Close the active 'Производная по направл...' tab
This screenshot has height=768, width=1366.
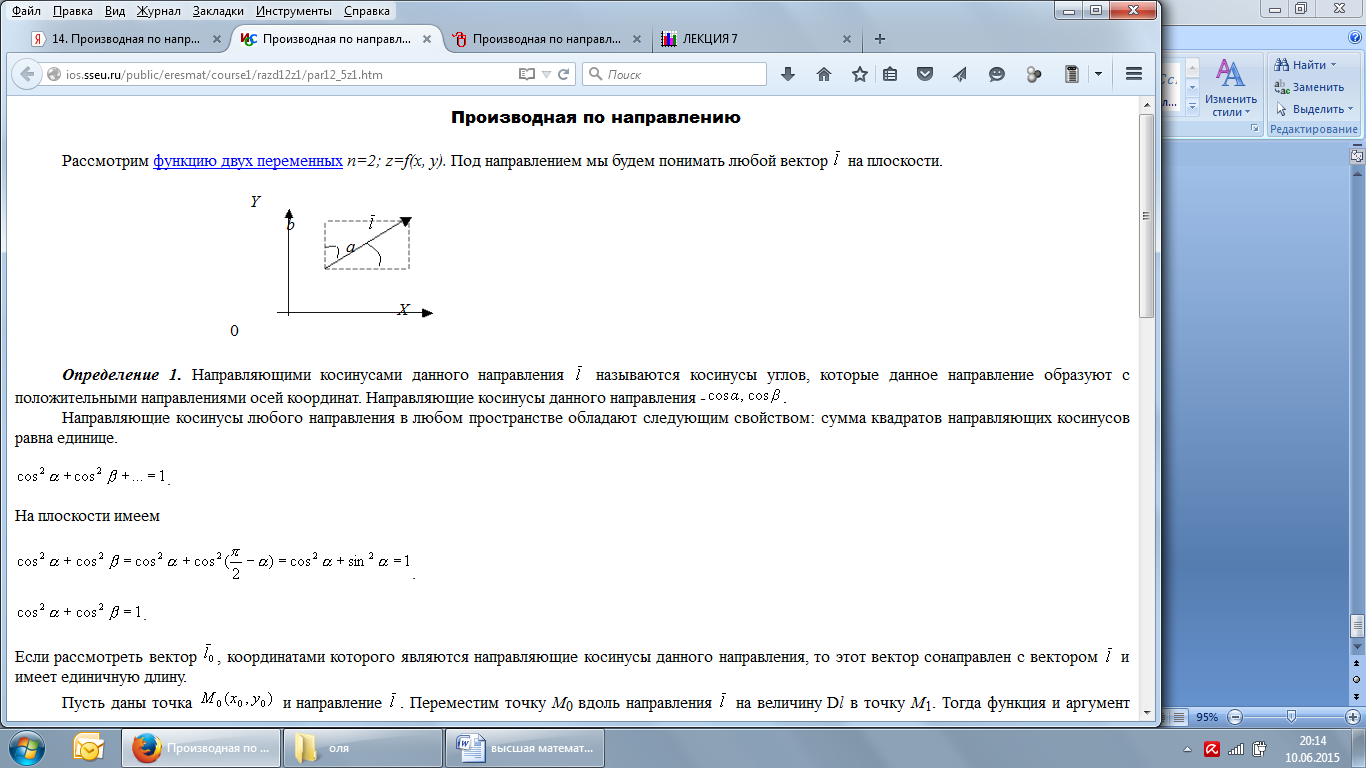tap(427, 39)
